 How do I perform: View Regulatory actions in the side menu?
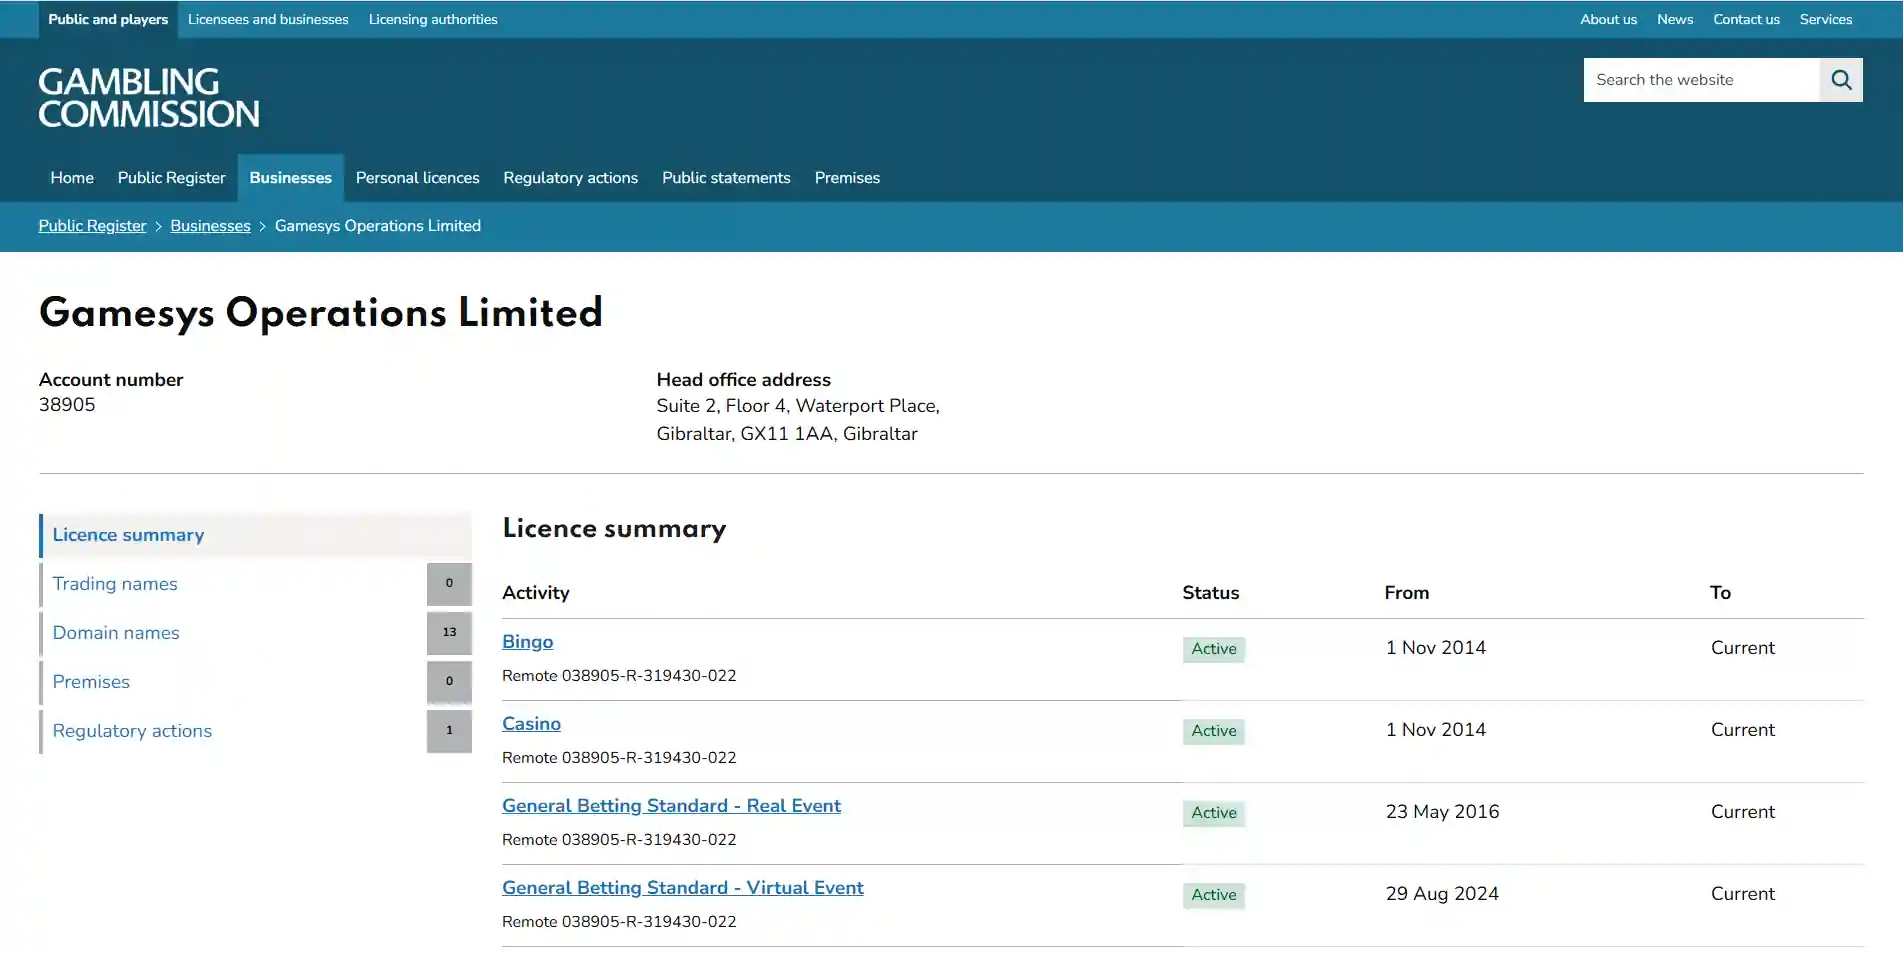(x=132, y=731)
